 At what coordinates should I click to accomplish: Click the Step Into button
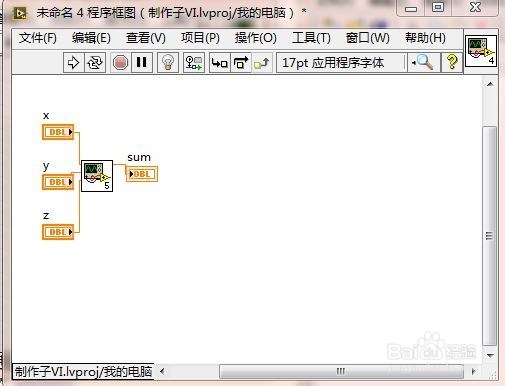220,62
